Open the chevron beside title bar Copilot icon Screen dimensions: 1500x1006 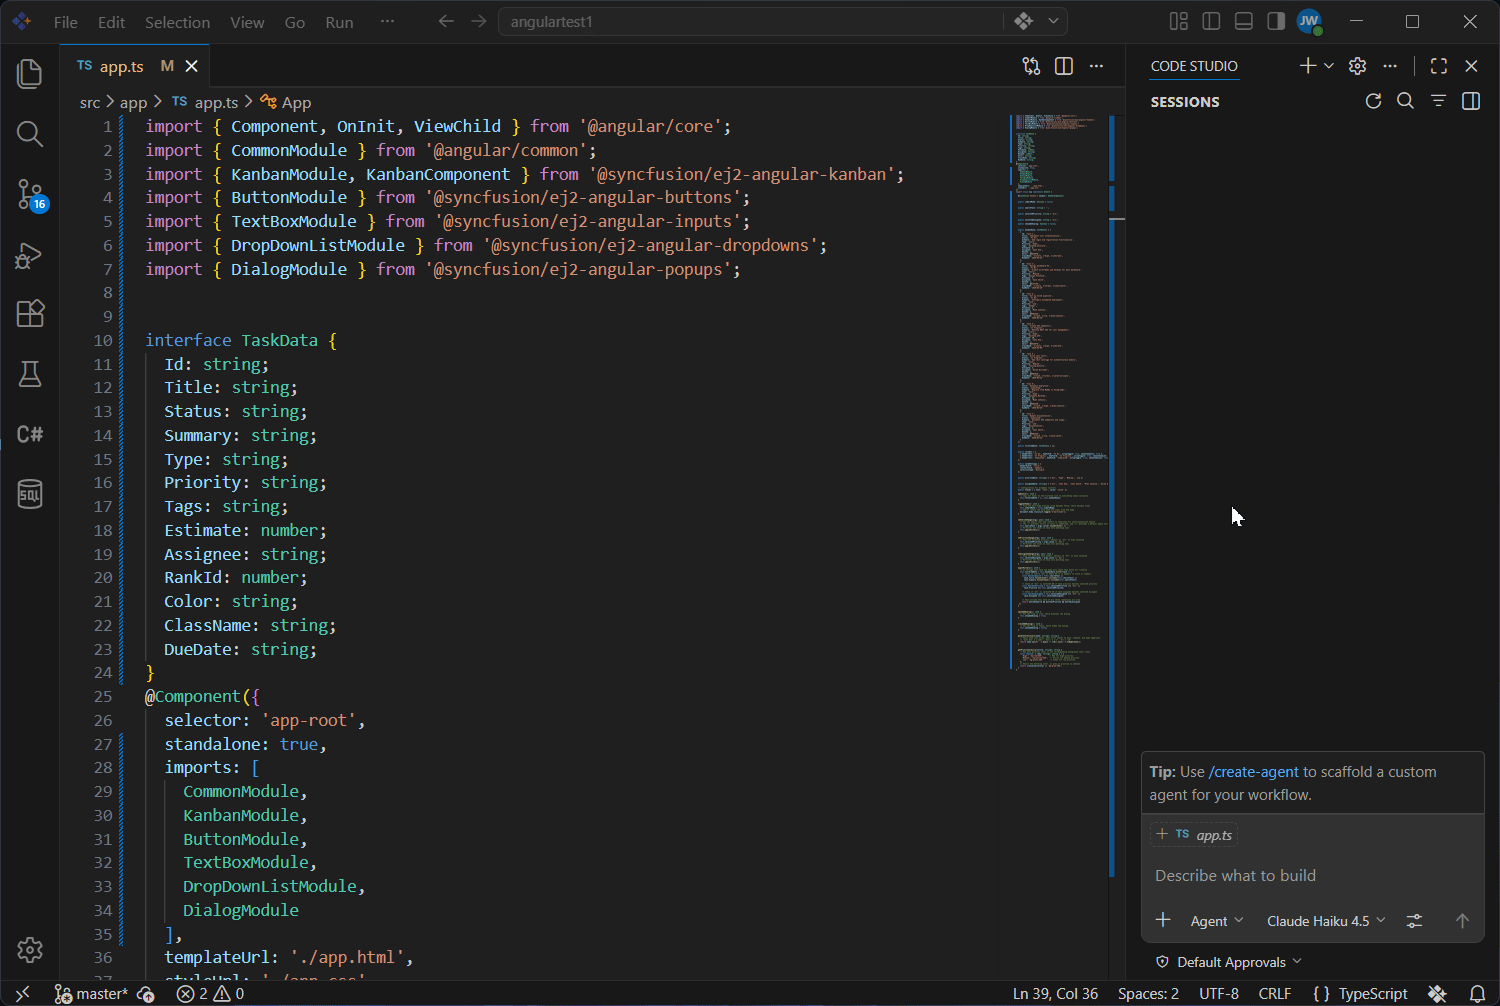click(x=1053, y=21)
